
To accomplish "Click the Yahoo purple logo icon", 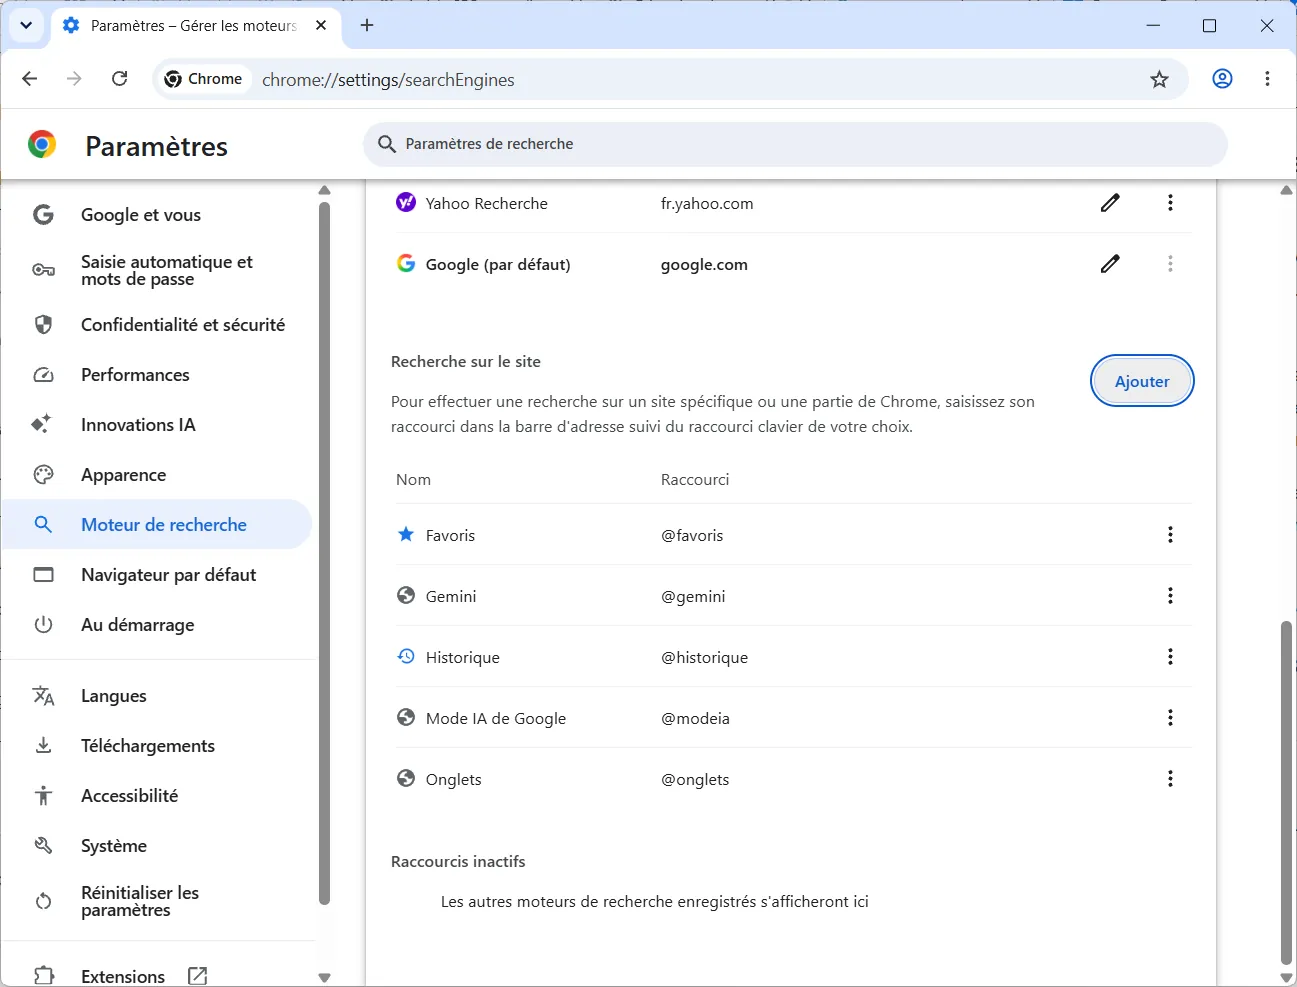I will coord(405,202).
